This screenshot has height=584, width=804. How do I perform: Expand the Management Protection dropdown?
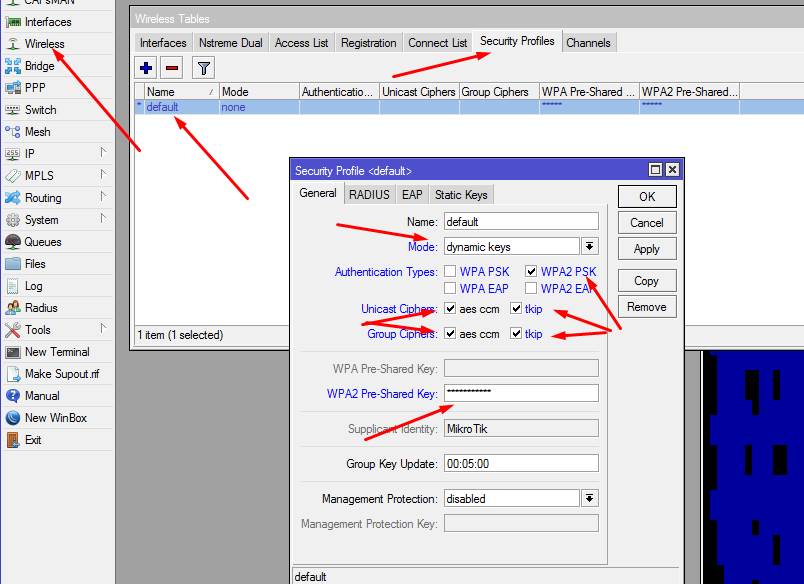[590, 498]
